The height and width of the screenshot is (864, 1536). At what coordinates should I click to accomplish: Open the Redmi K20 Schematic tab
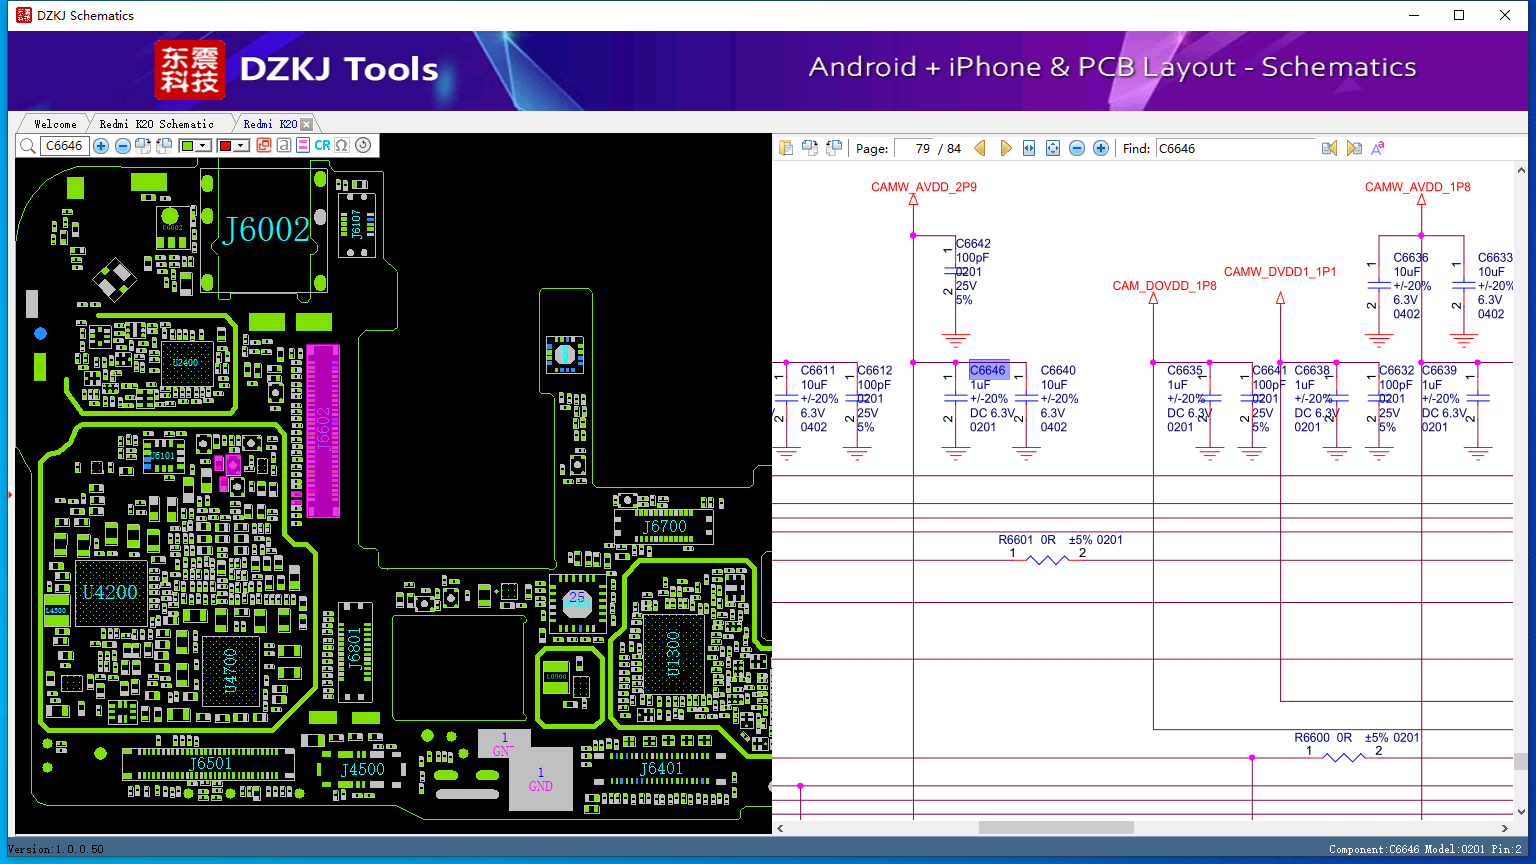click(x=157, y=124)
